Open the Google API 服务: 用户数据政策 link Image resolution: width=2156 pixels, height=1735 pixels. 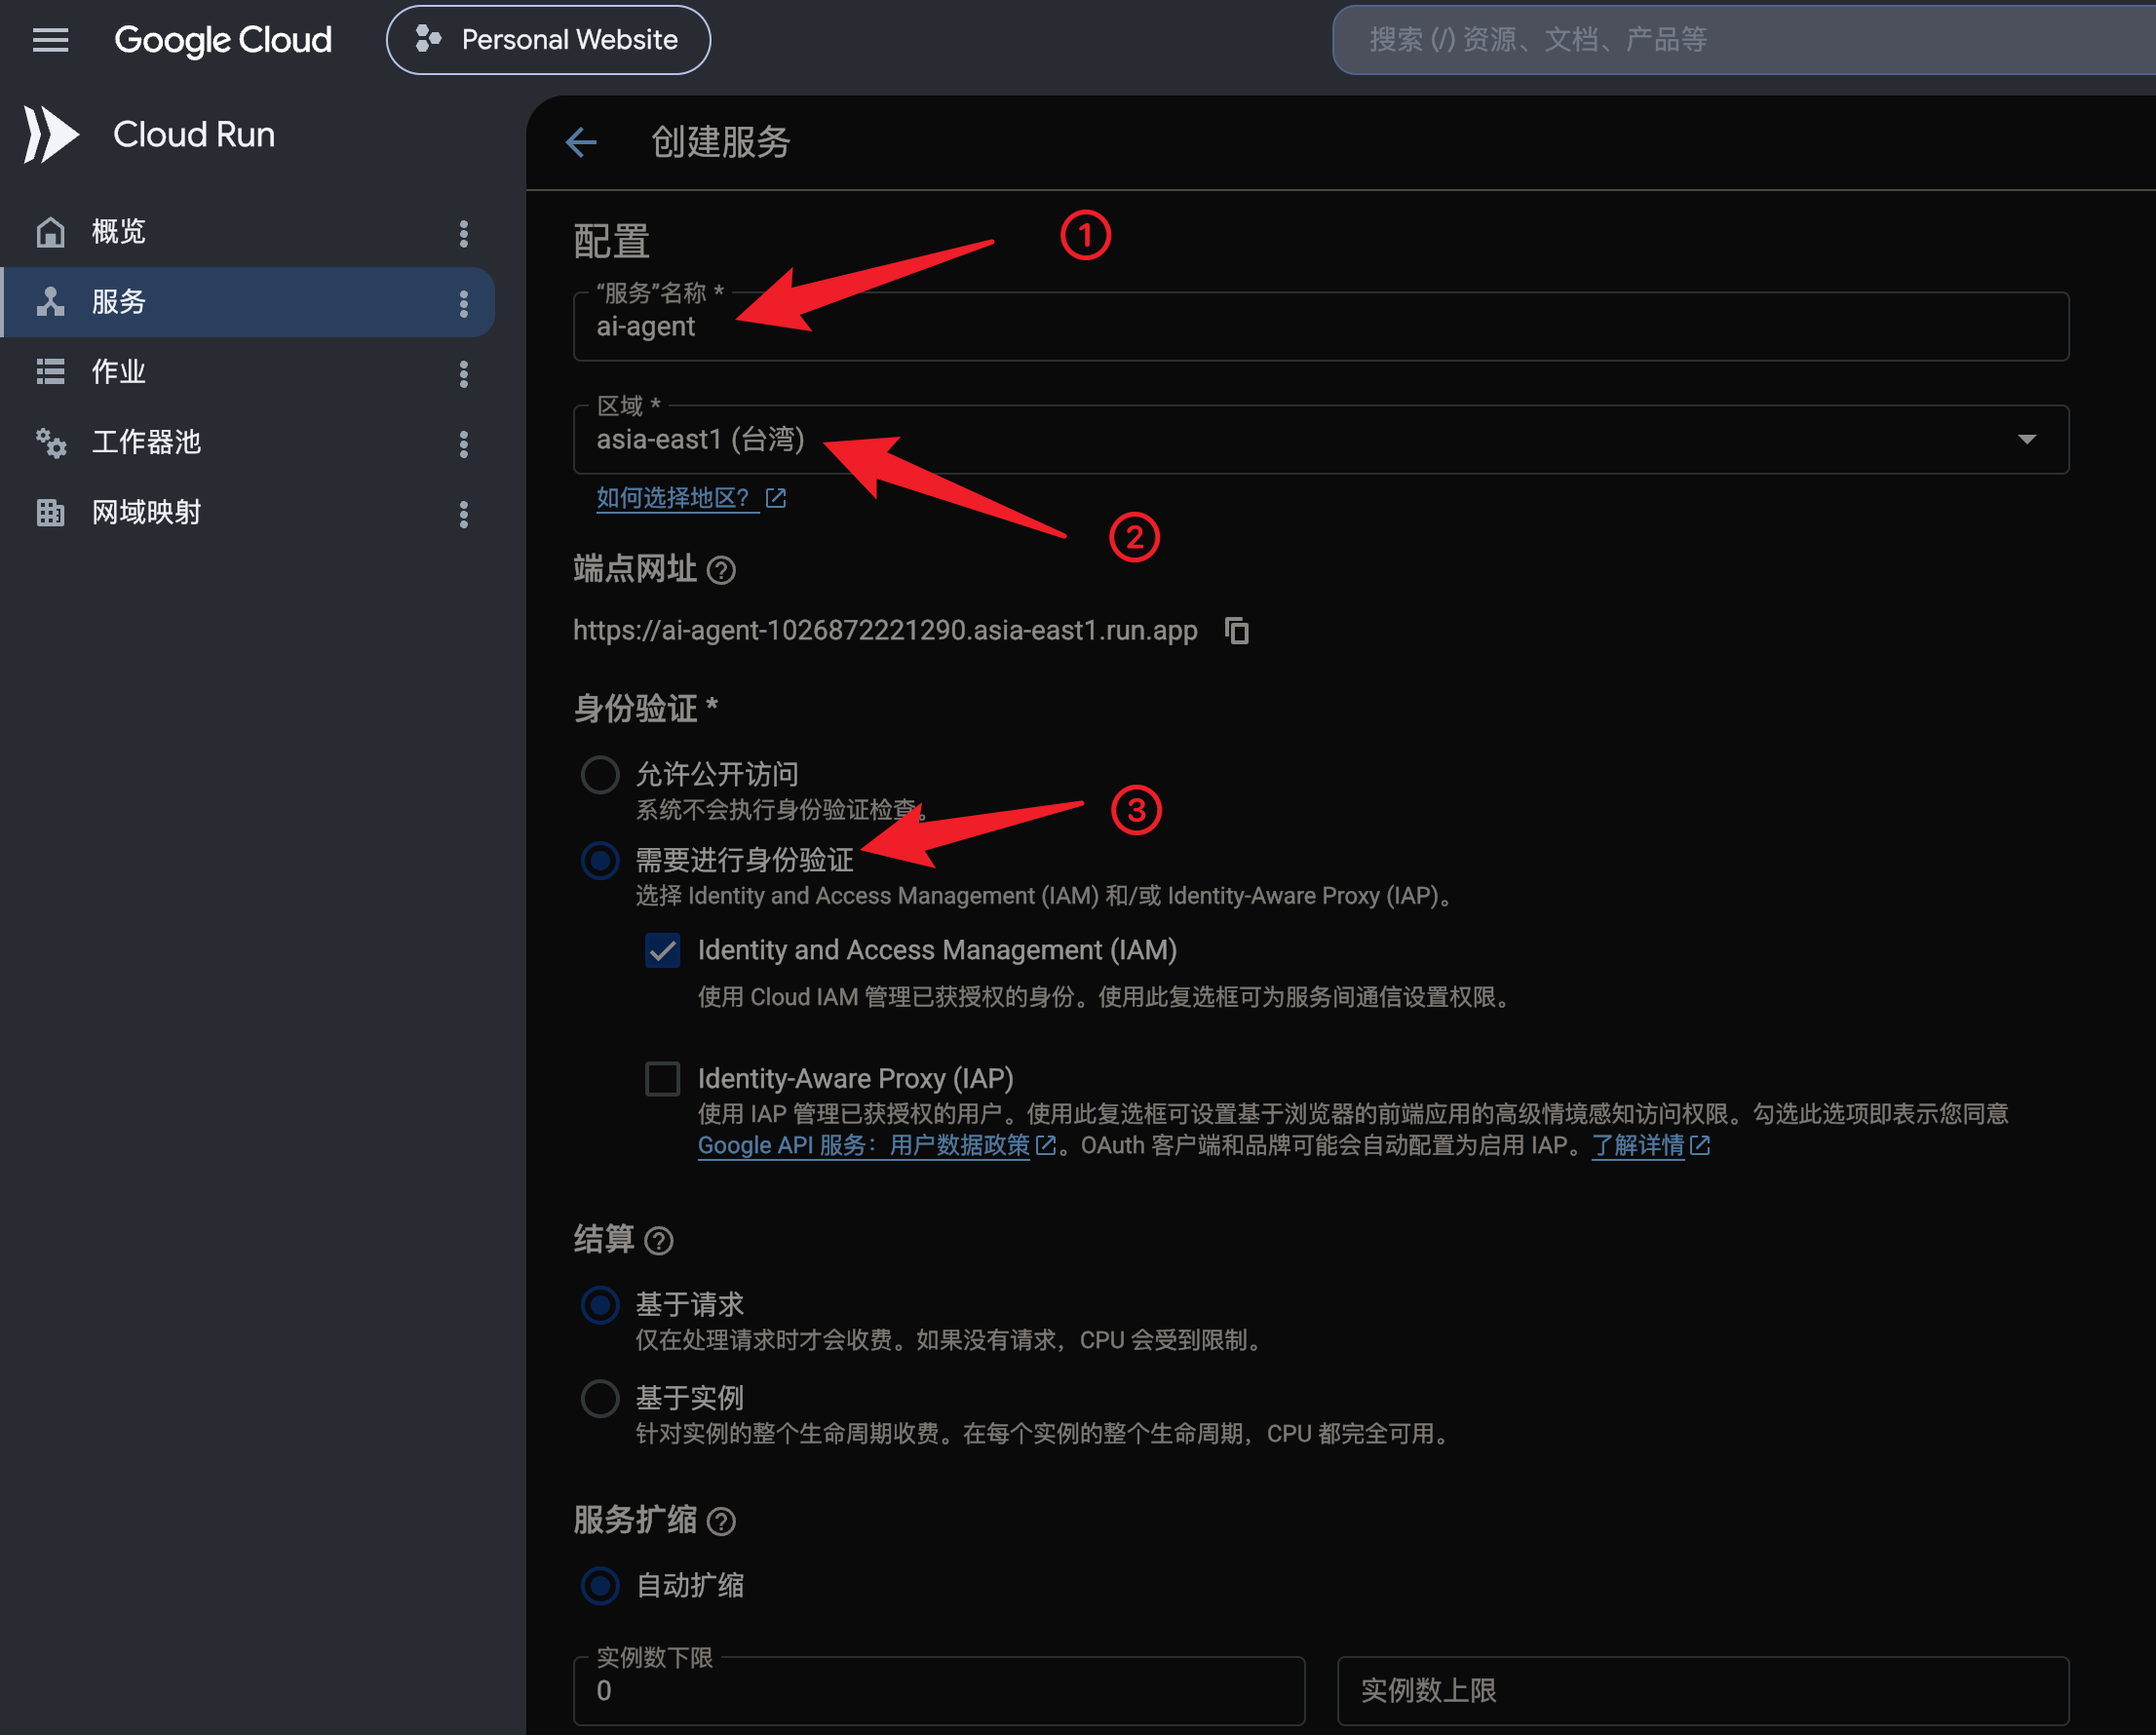point(876,1146)
